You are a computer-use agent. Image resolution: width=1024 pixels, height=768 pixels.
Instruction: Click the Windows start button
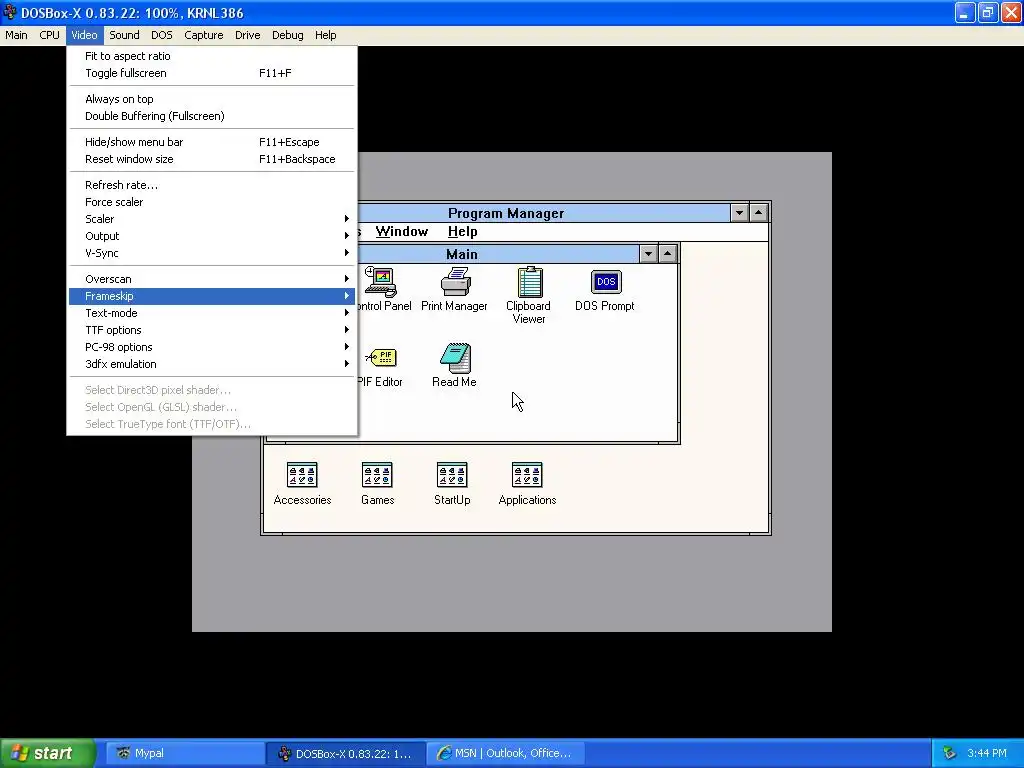[48, 753]
